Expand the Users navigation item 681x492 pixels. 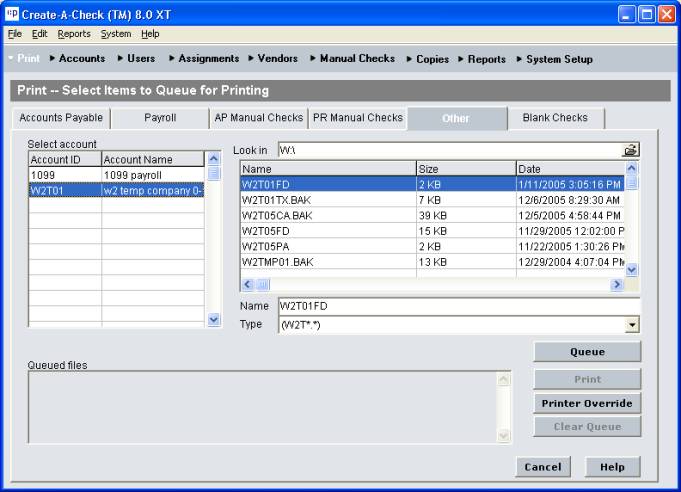click(136, 58)
